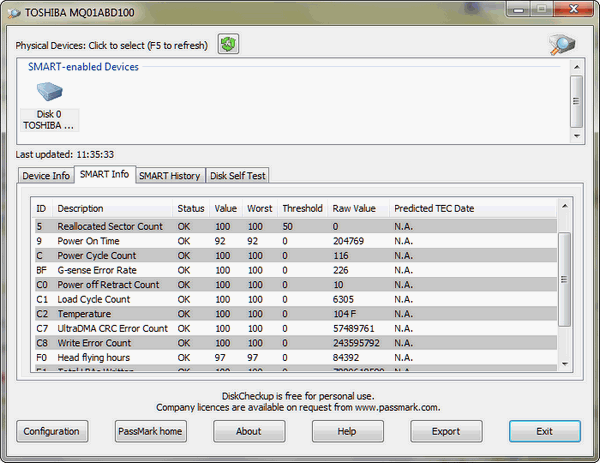
Task: Click the title bar application icon
Action: [x=14, y=13]
